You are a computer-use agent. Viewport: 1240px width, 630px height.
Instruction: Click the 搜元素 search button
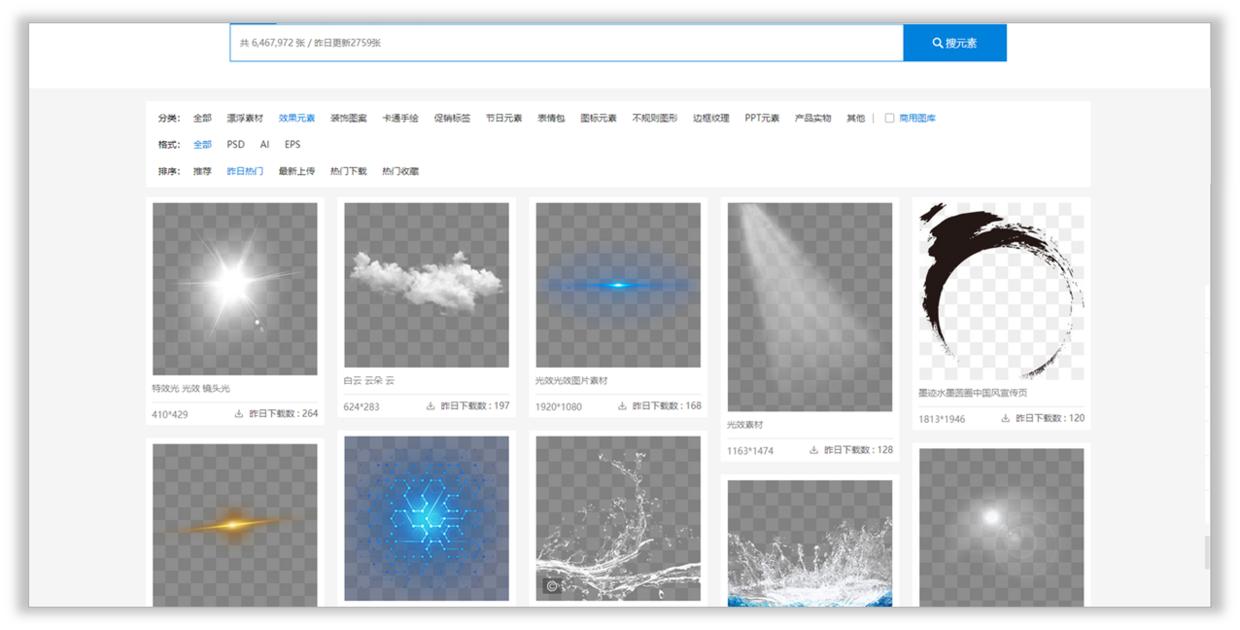point(956,43)
